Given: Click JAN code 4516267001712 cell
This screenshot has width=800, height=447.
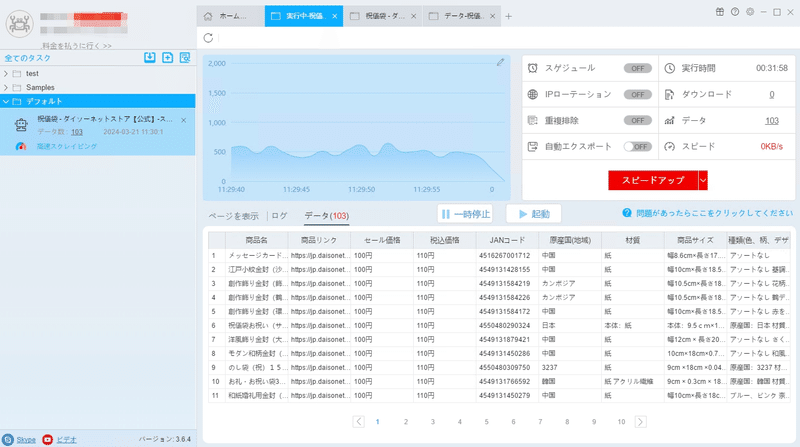Looking at the screenshot, I should 505,255.
